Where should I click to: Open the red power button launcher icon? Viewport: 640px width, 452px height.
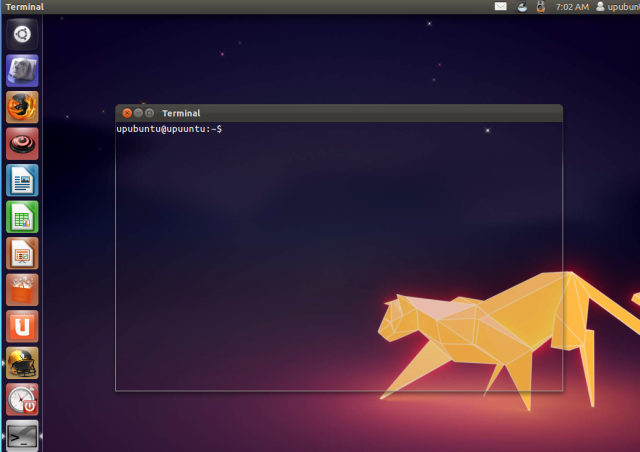[x=22, y=144]
